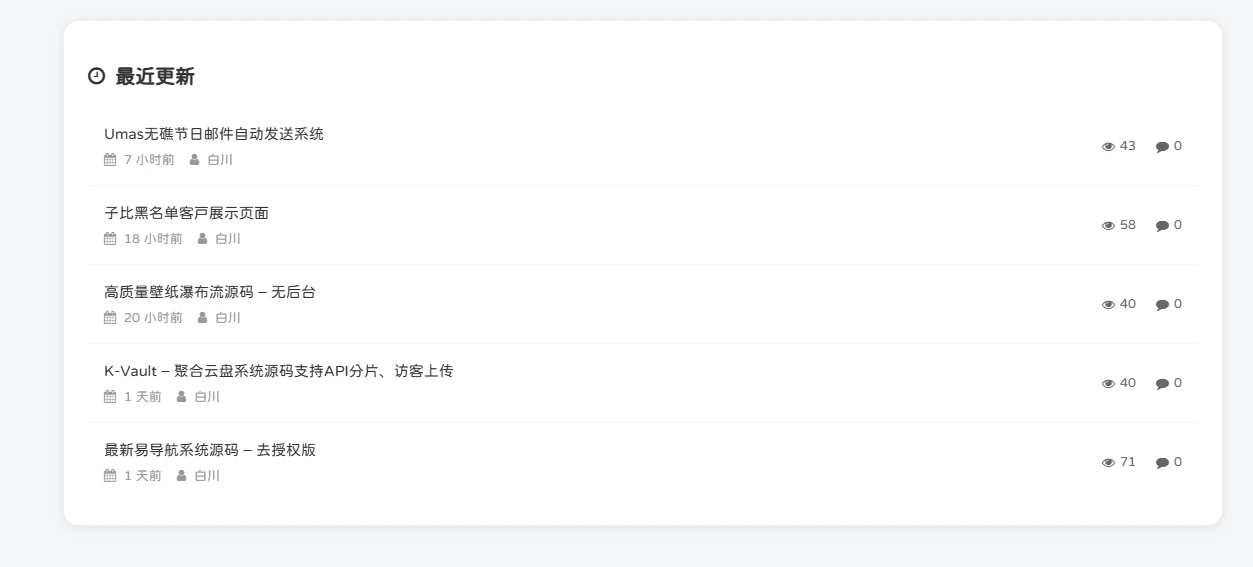Viewport: 1253px width, 567px height.
Task: Click the eye icon showing 43 views
Action: click(x=1108, y=147)
